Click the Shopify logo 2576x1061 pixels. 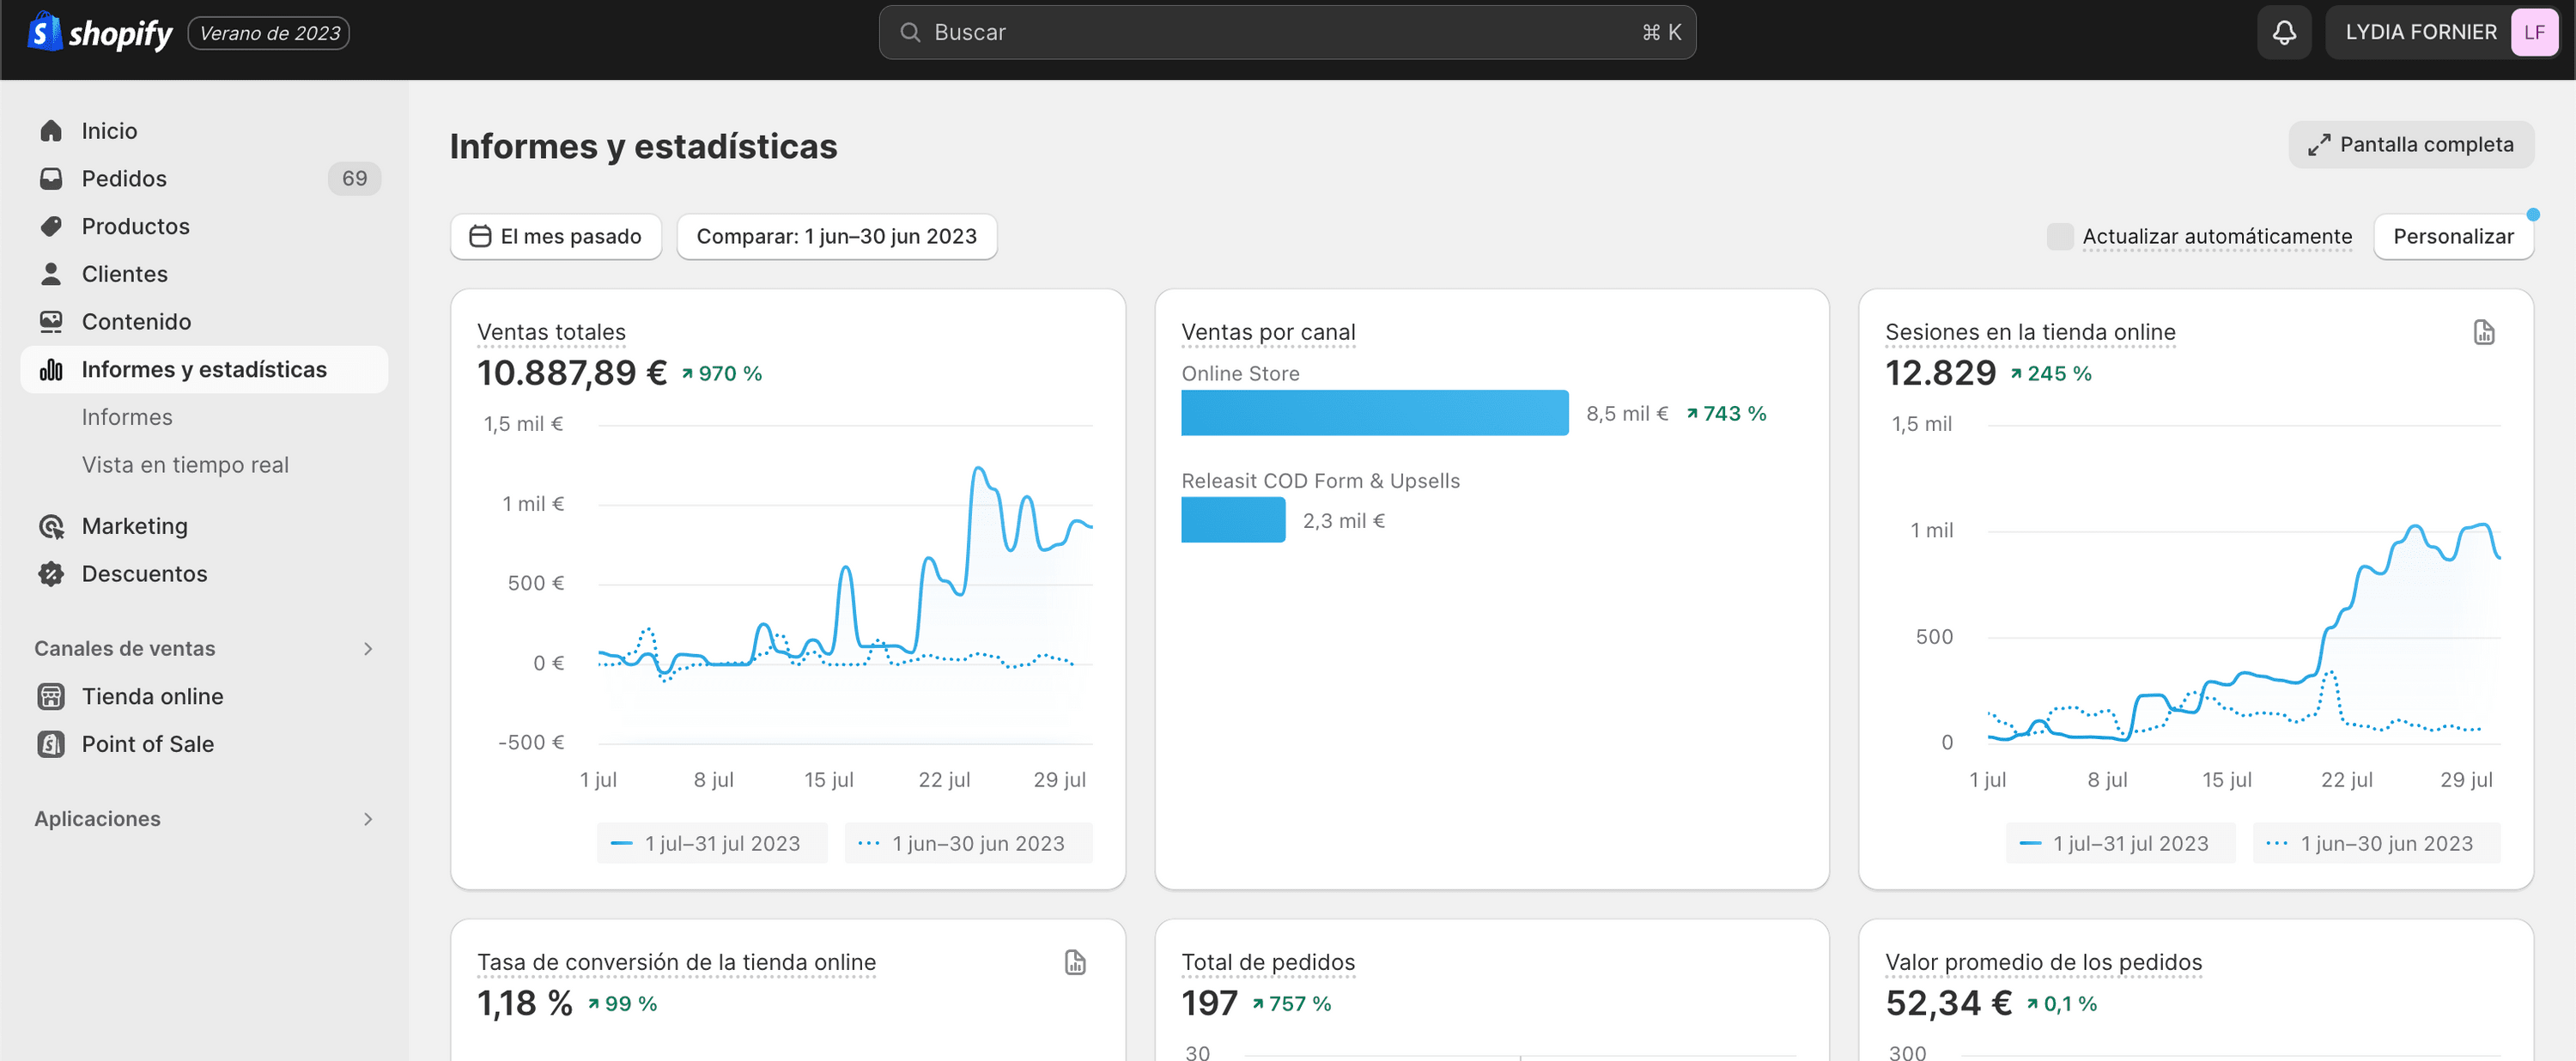tap(100, 32)
